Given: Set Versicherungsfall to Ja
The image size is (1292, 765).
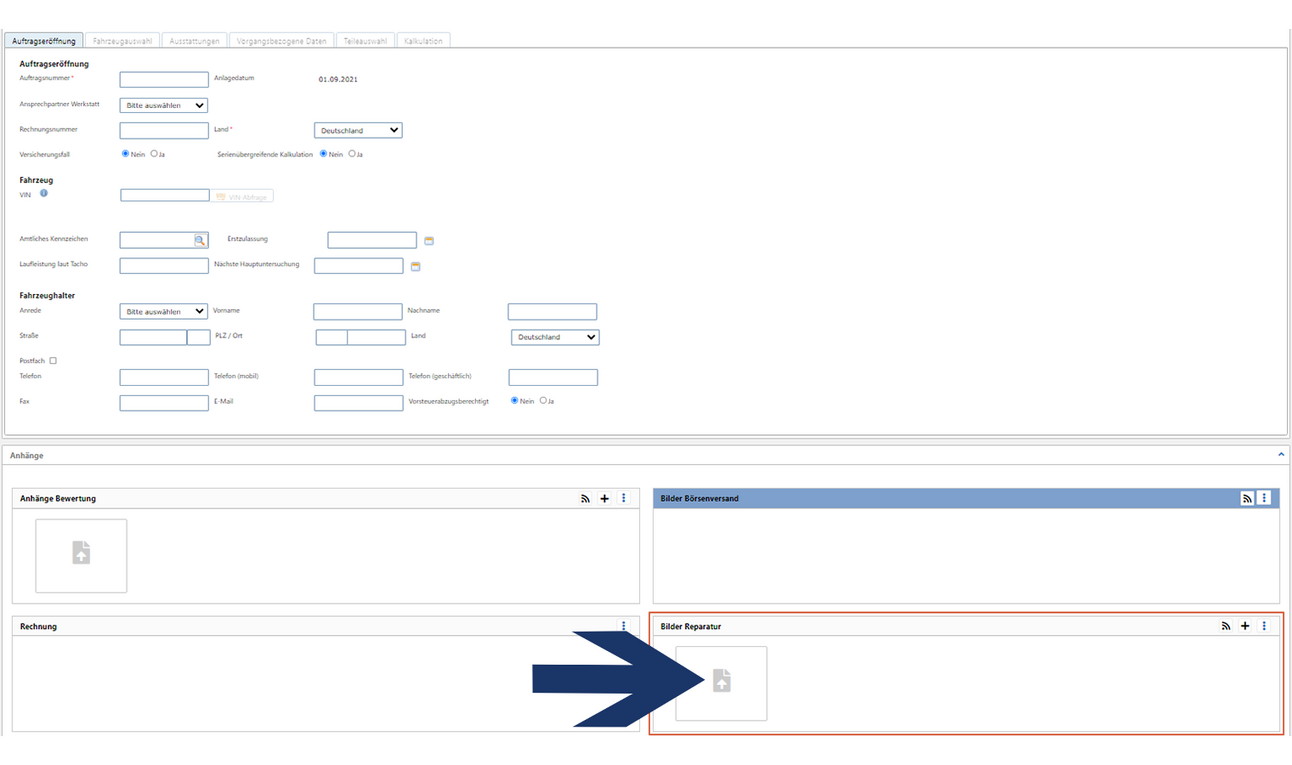Looking at the screenshot, I should pos(154,154).
